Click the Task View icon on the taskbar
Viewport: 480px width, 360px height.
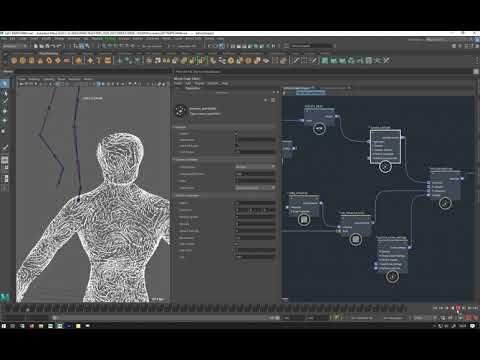point(22,326)
